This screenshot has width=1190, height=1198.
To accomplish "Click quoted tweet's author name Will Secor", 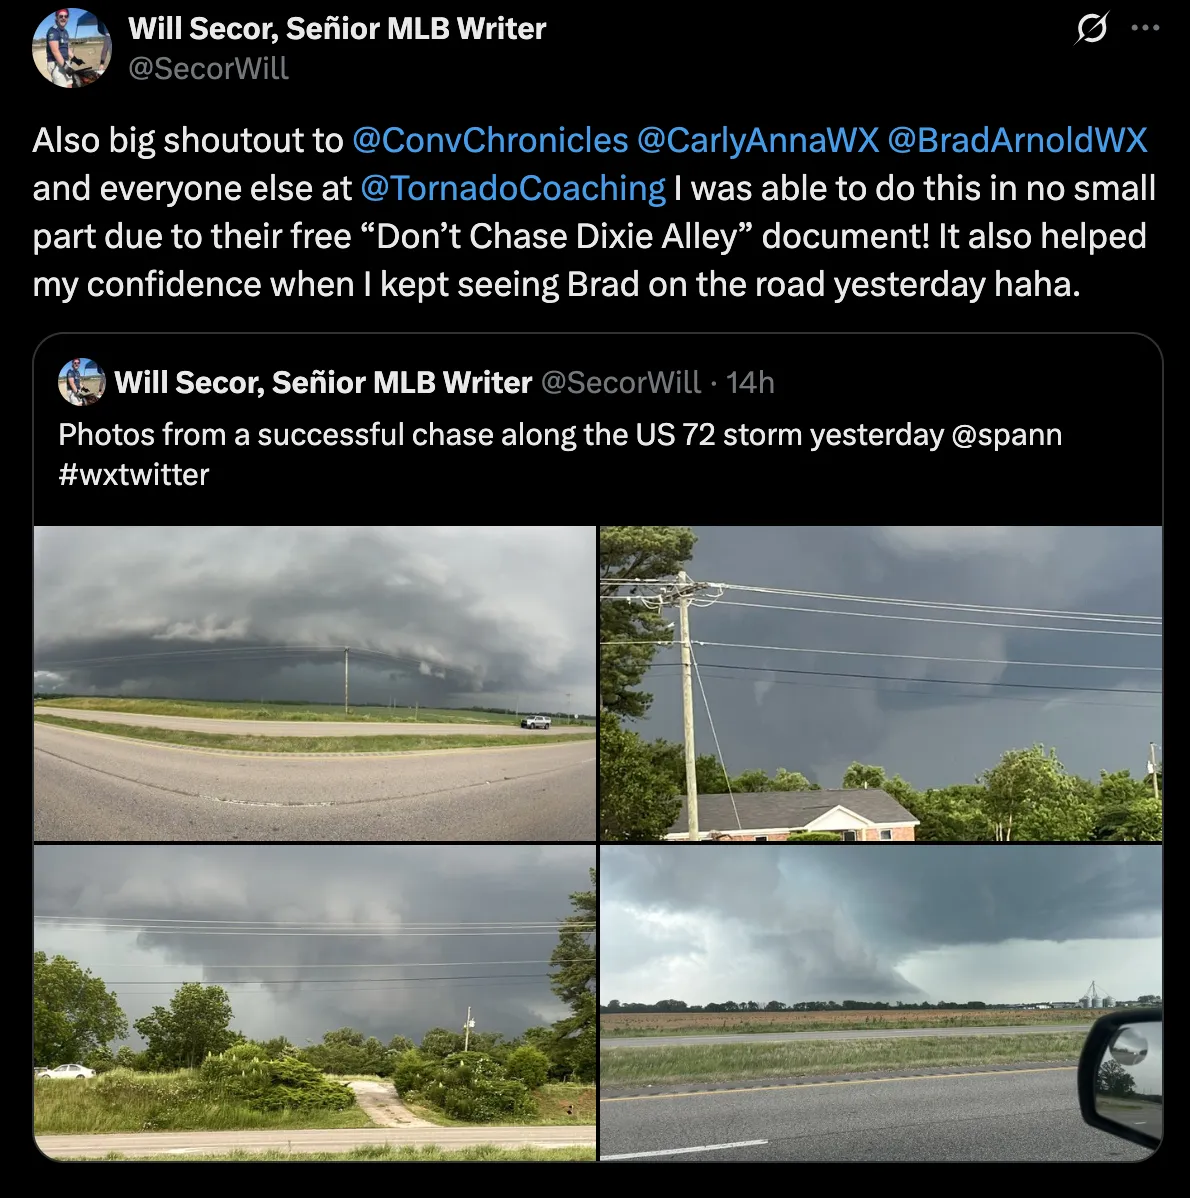I will [x=323, y=382].
